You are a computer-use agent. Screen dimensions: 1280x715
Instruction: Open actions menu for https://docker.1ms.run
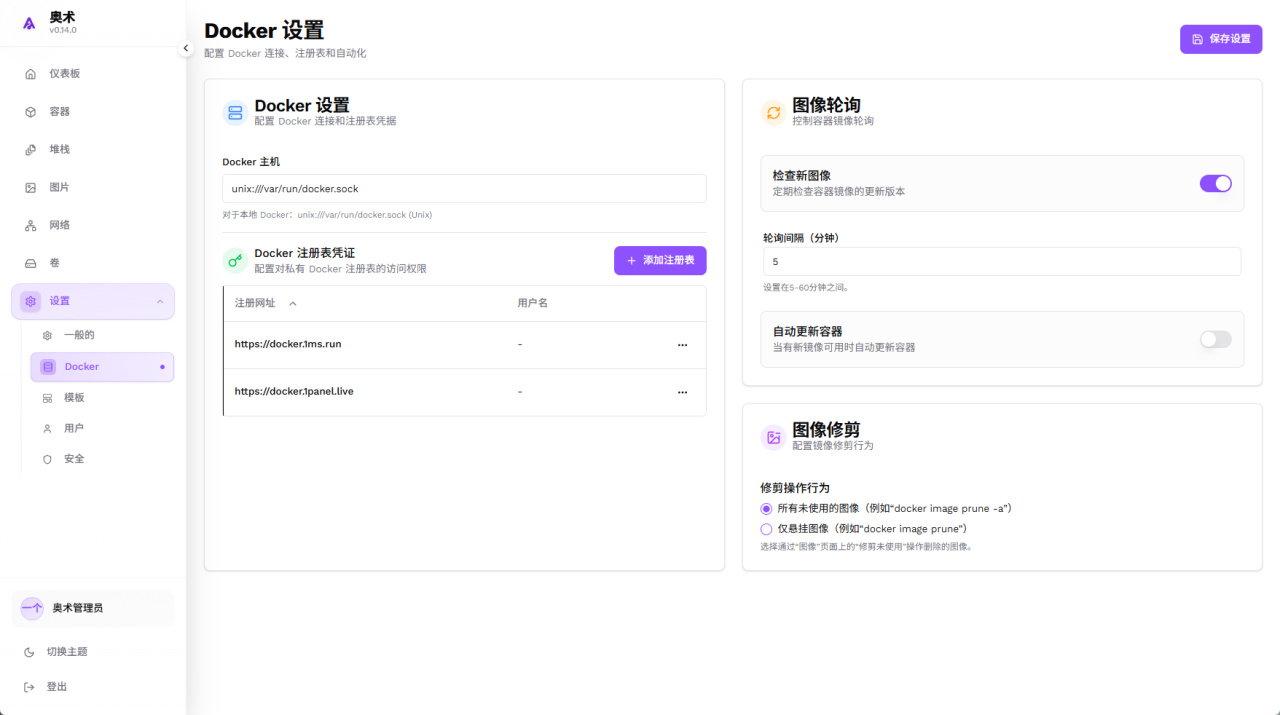(x=683, y=344)
